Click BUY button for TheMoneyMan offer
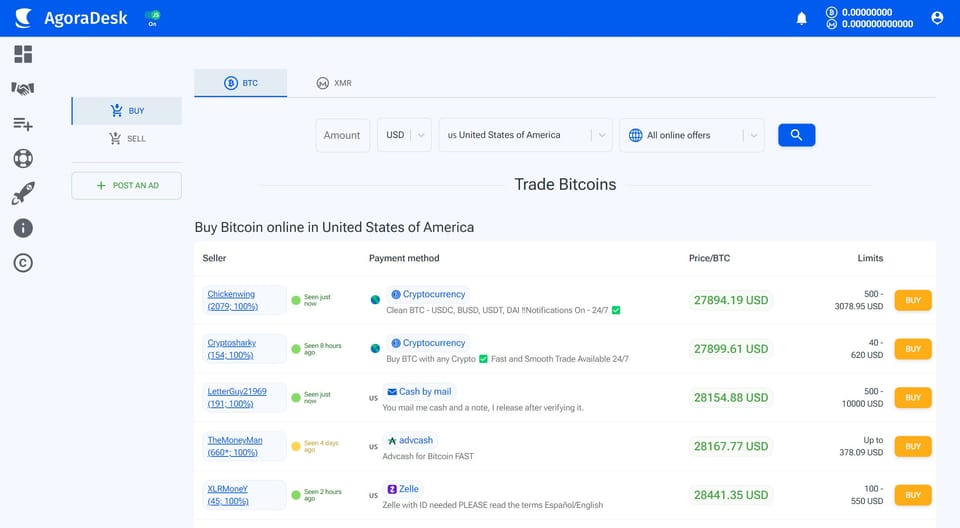The height and width of the screenshot is (528, 960). pyautogui.click(x=913, y=447)
